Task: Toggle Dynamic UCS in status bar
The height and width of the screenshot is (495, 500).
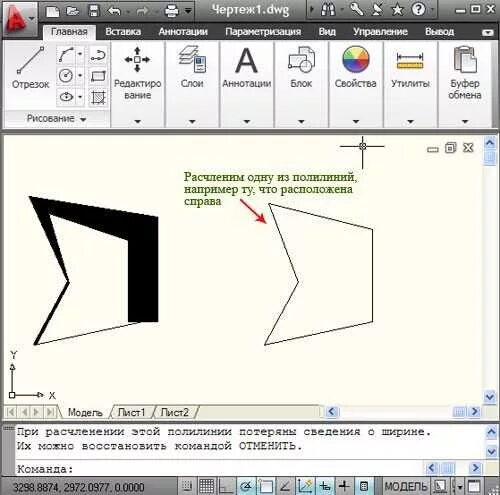Action: pos(305,487)
